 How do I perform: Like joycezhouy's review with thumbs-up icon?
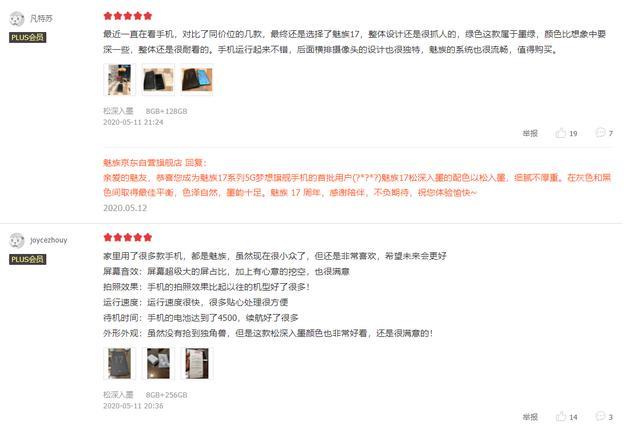[x=561, y=416]
